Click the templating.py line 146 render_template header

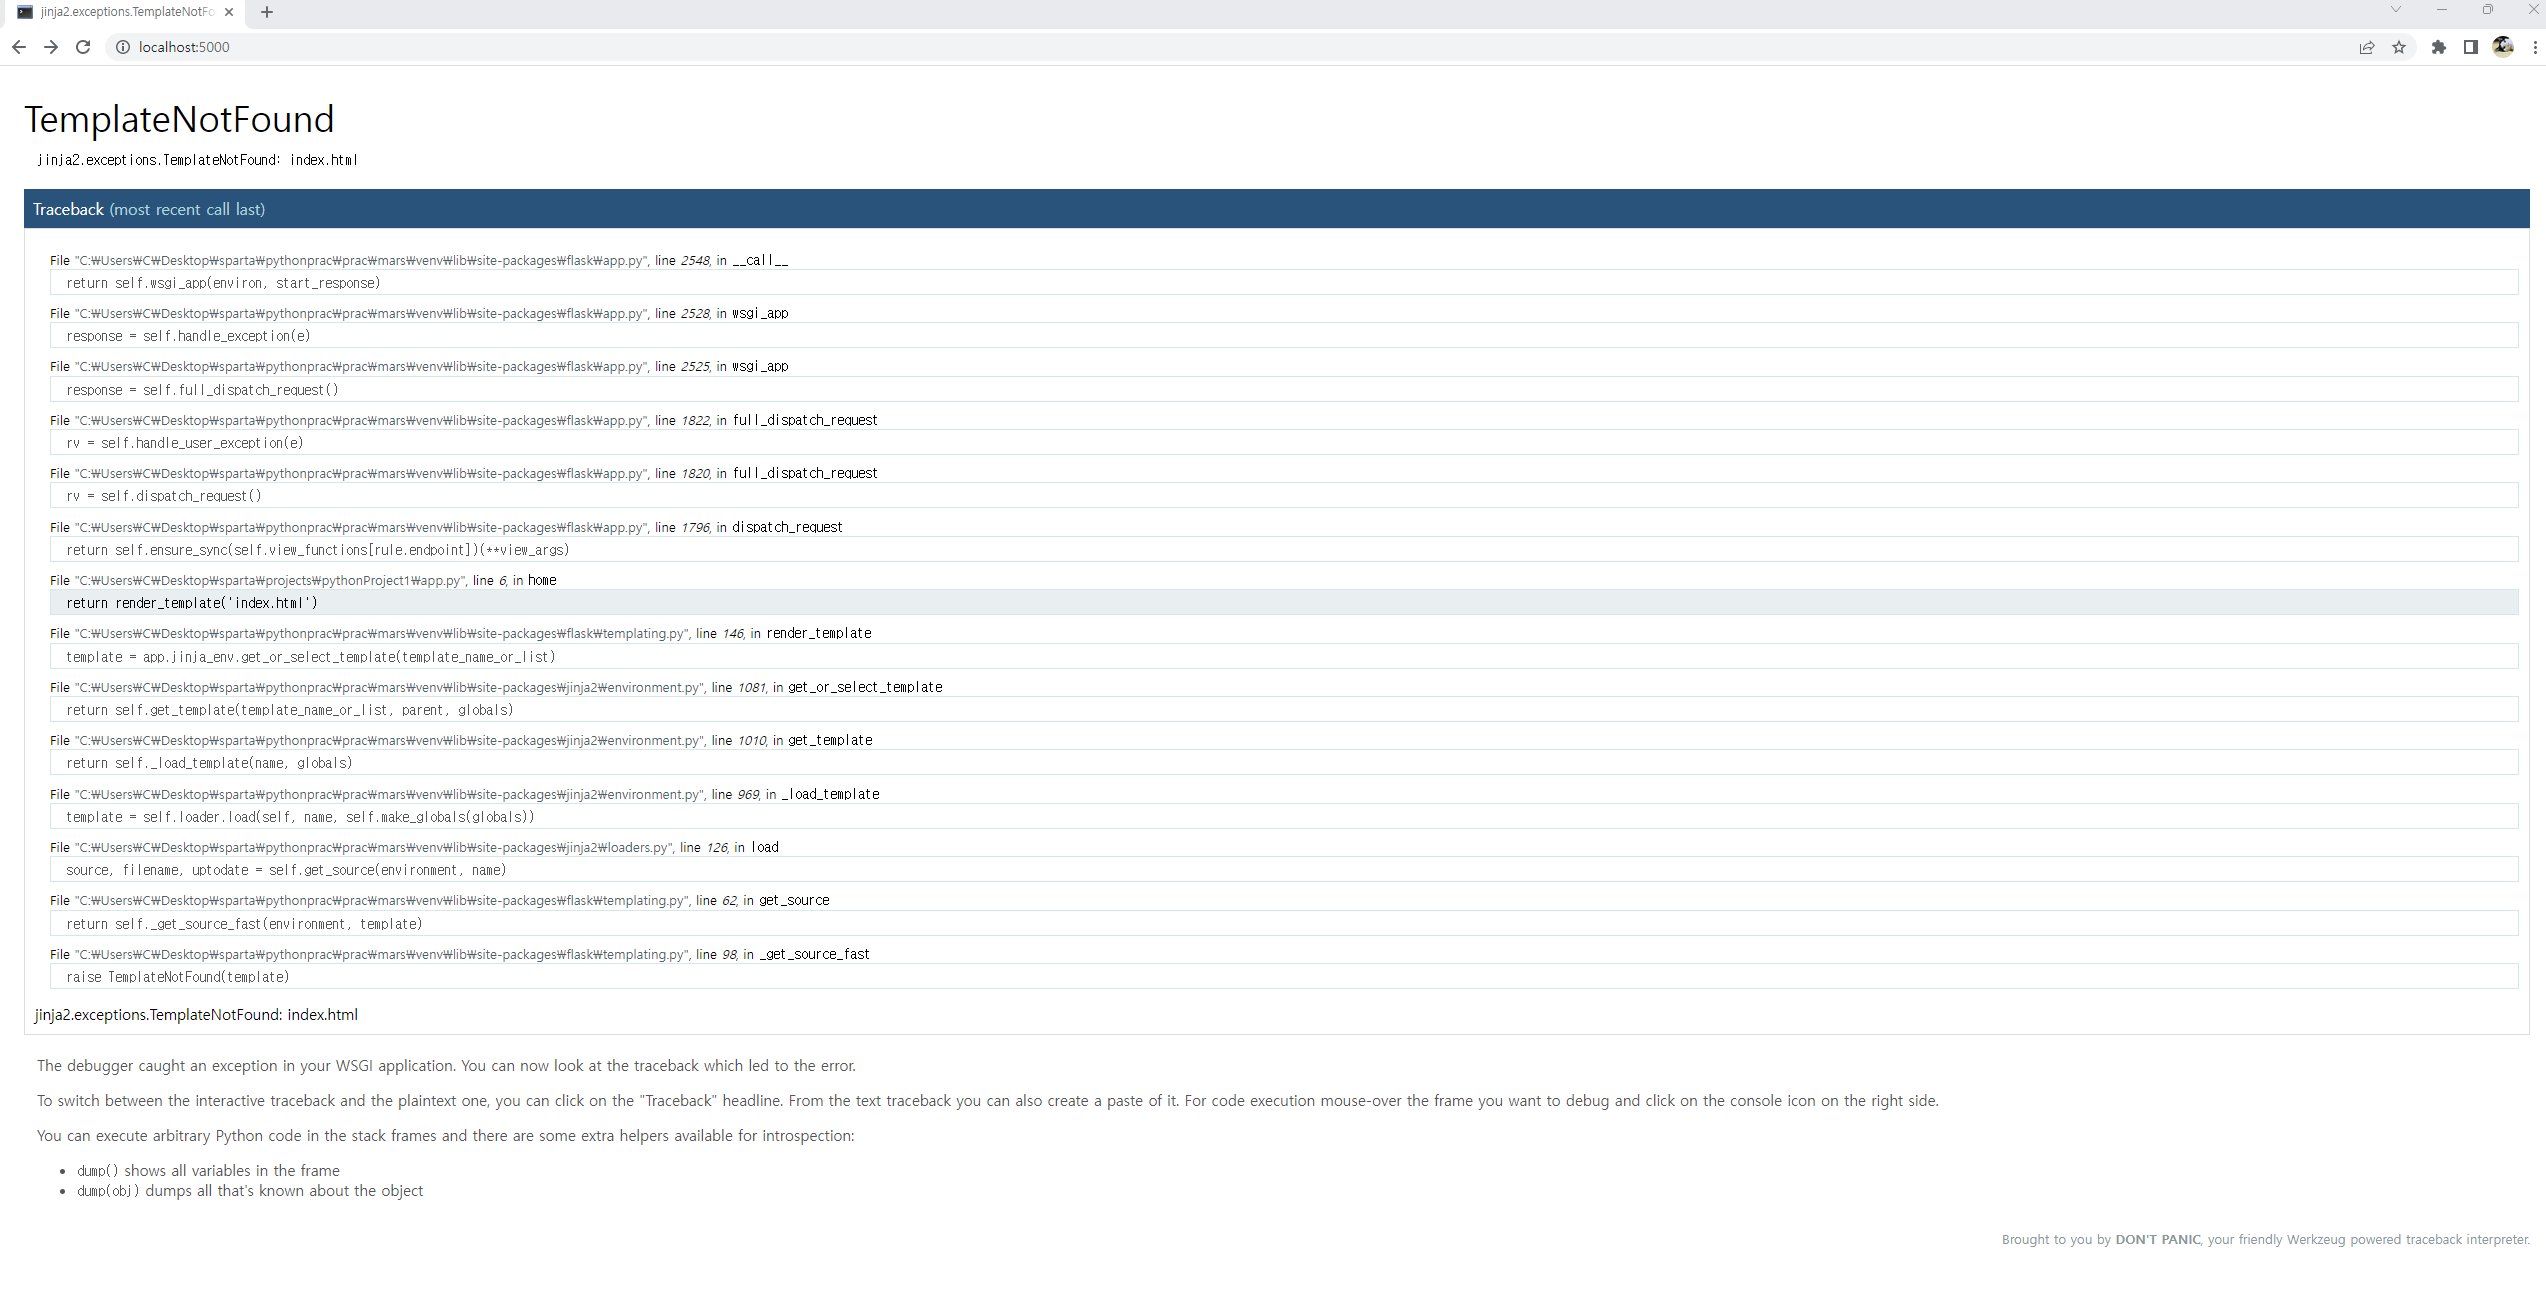pyautogui.click(x=461, y=633)
